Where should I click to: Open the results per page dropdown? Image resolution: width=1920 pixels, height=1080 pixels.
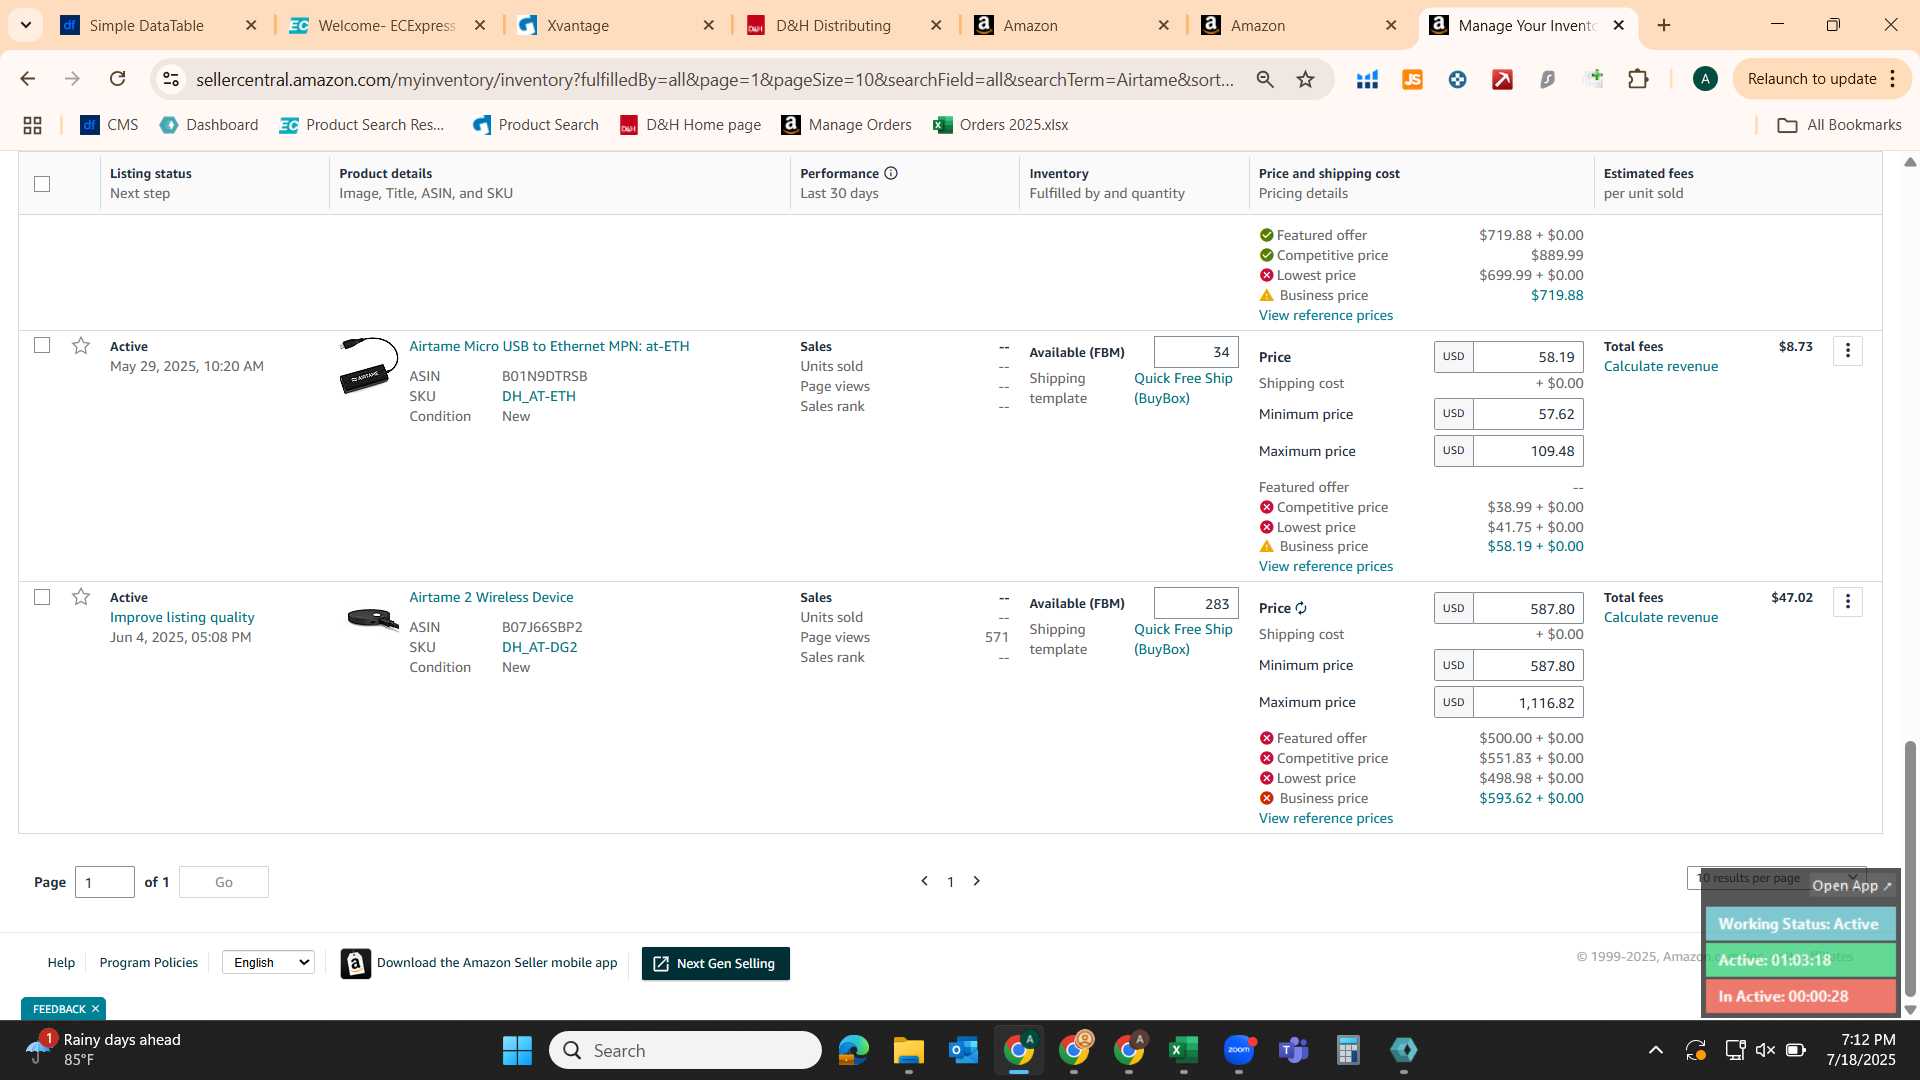coord(1776,877)
